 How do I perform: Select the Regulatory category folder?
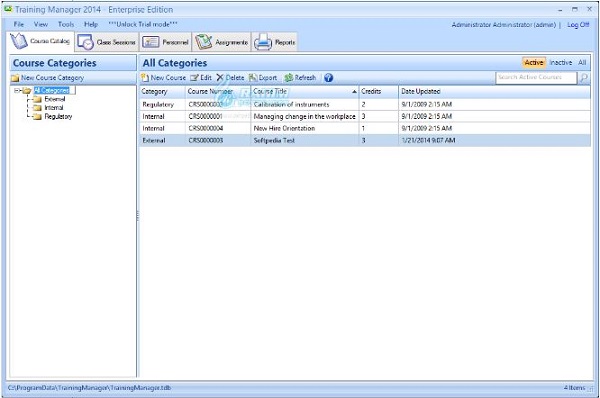click(x=58, y=116)
